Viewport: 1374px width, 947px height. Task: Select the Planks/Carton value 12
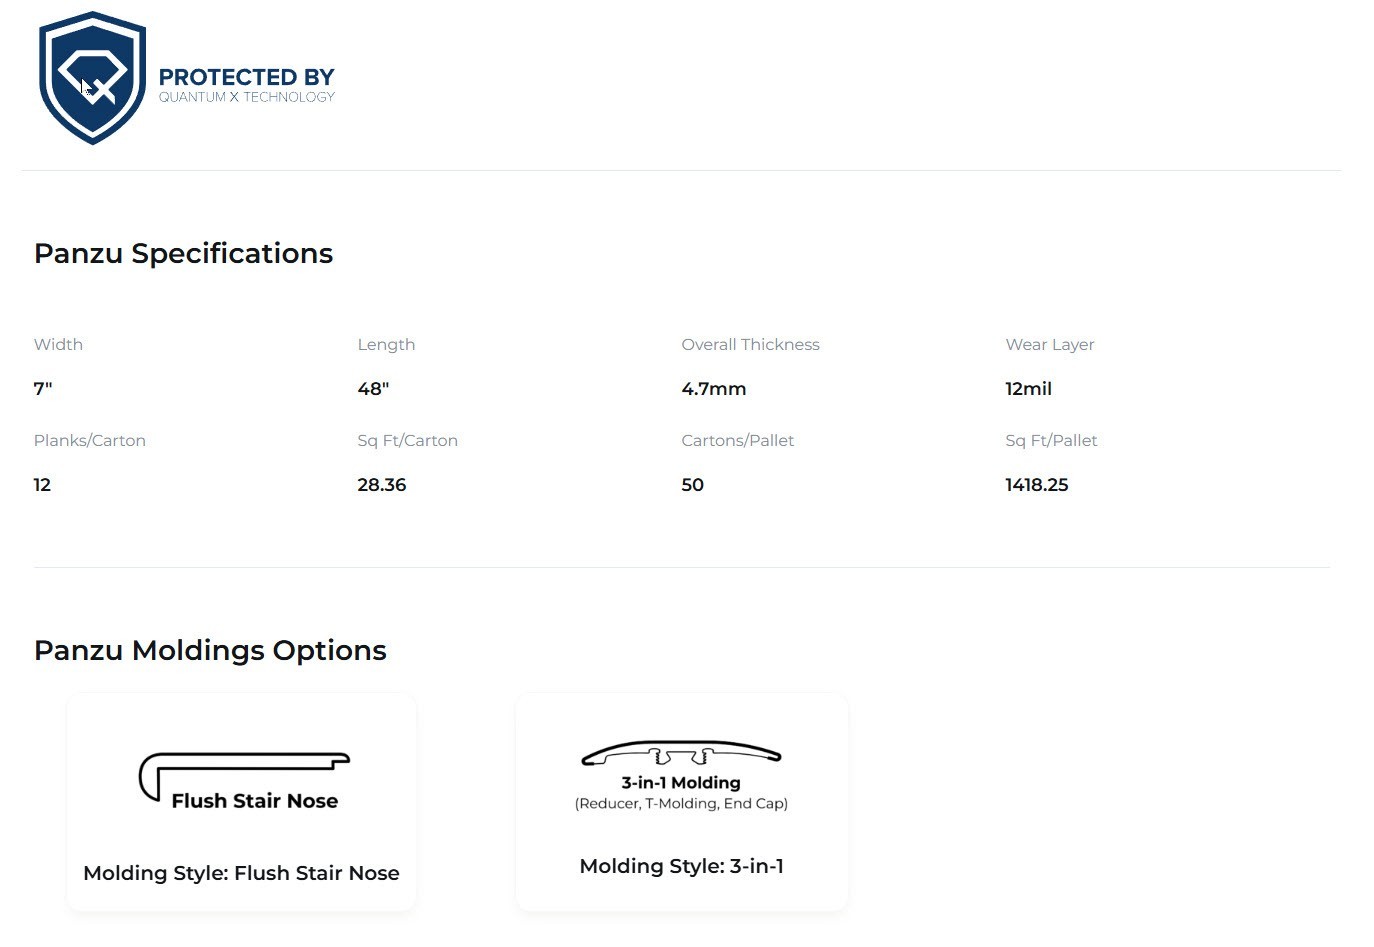[42, 485]
